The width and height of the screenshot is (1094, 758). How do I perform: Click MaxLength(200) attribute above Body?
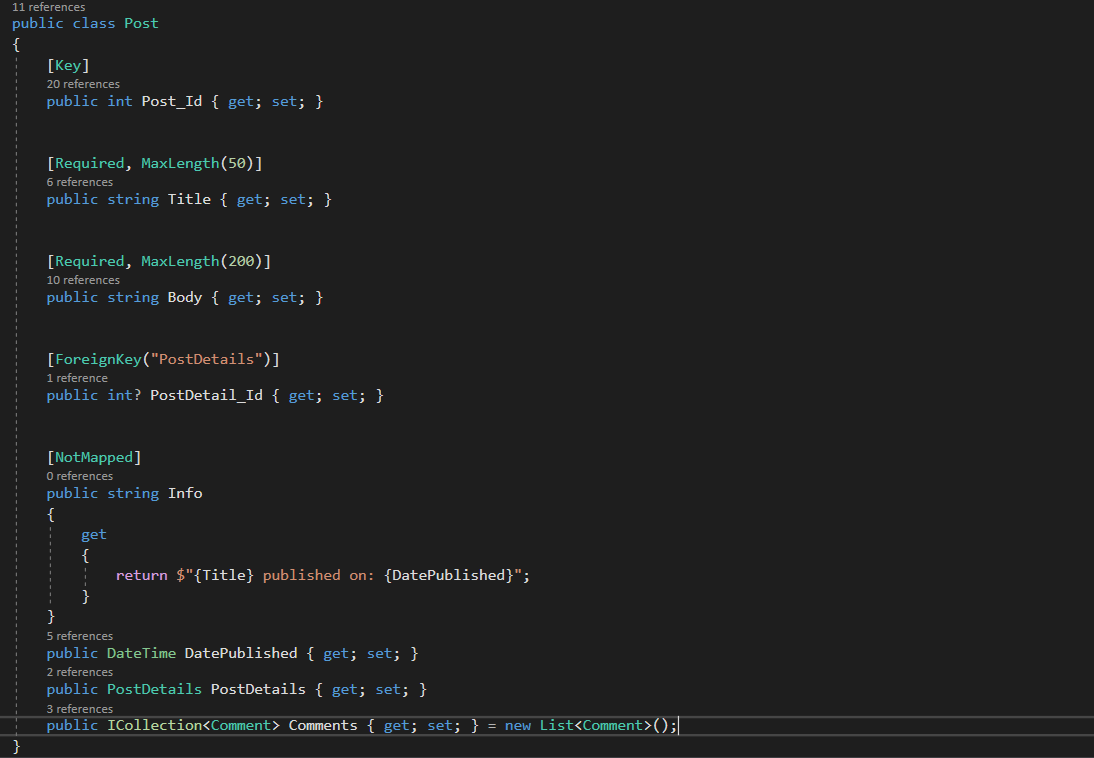[x=202, y=261]
